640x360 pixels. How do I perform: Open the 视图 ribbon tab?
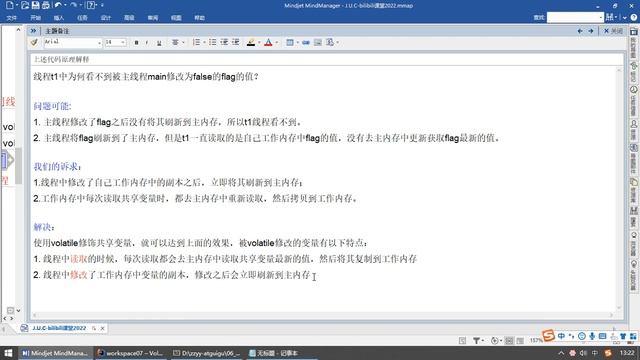pos(176,18)
